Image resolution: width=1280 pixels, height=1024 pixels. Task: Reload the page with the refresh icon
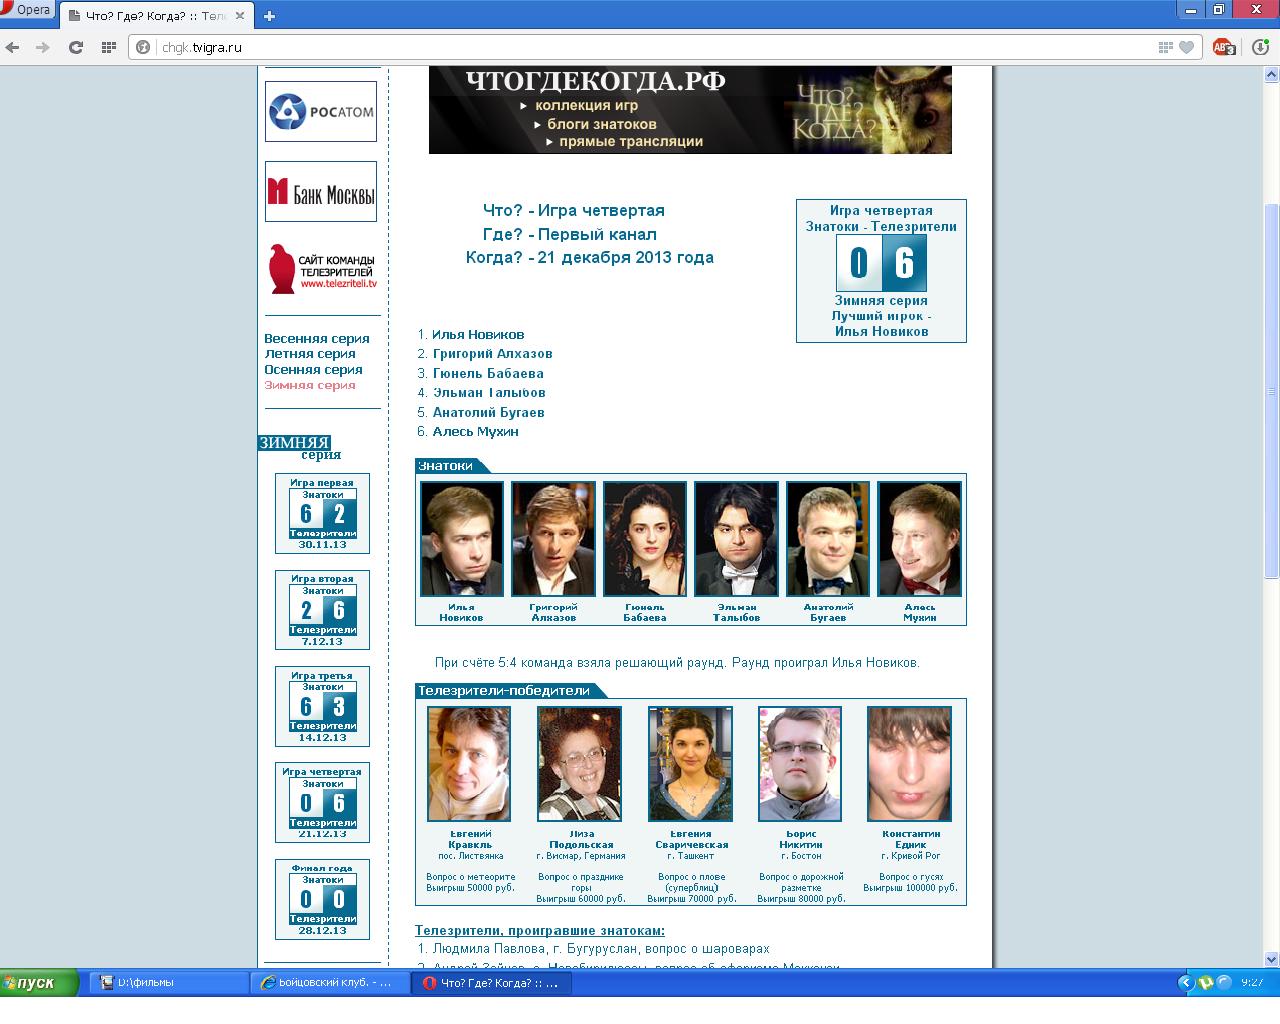click(x=75, y=47)
